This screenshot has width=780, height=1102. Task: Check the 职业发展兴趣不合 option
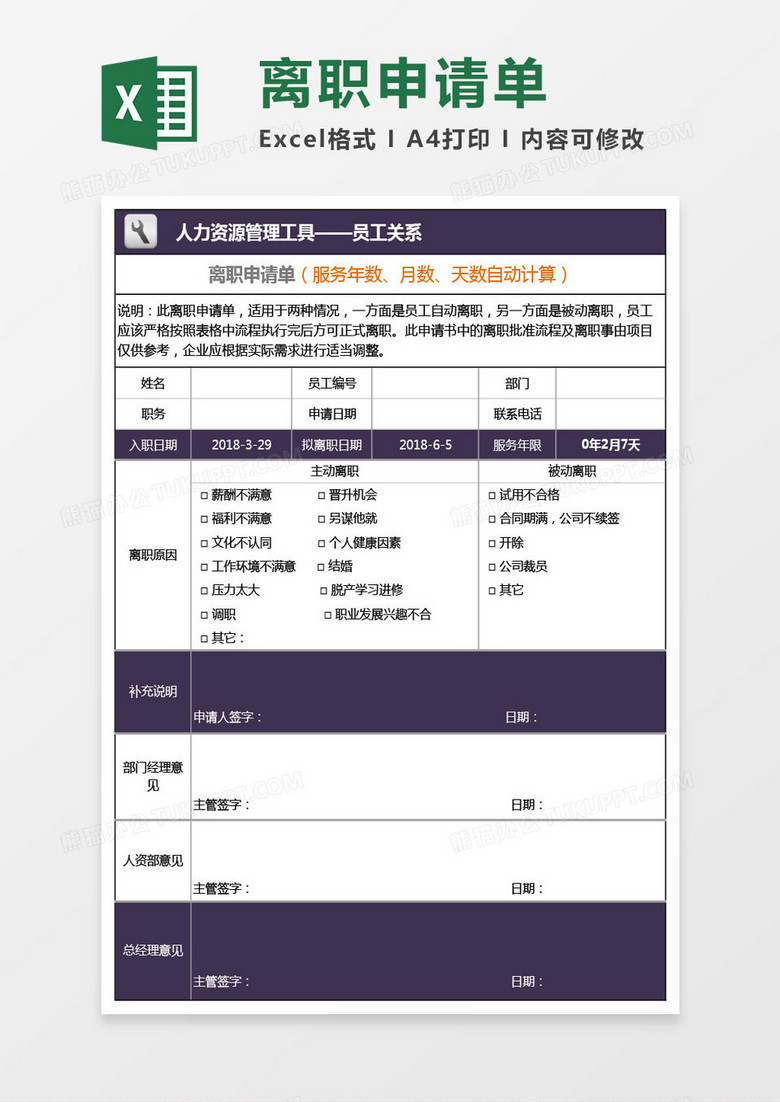click(x=327, y=615)
